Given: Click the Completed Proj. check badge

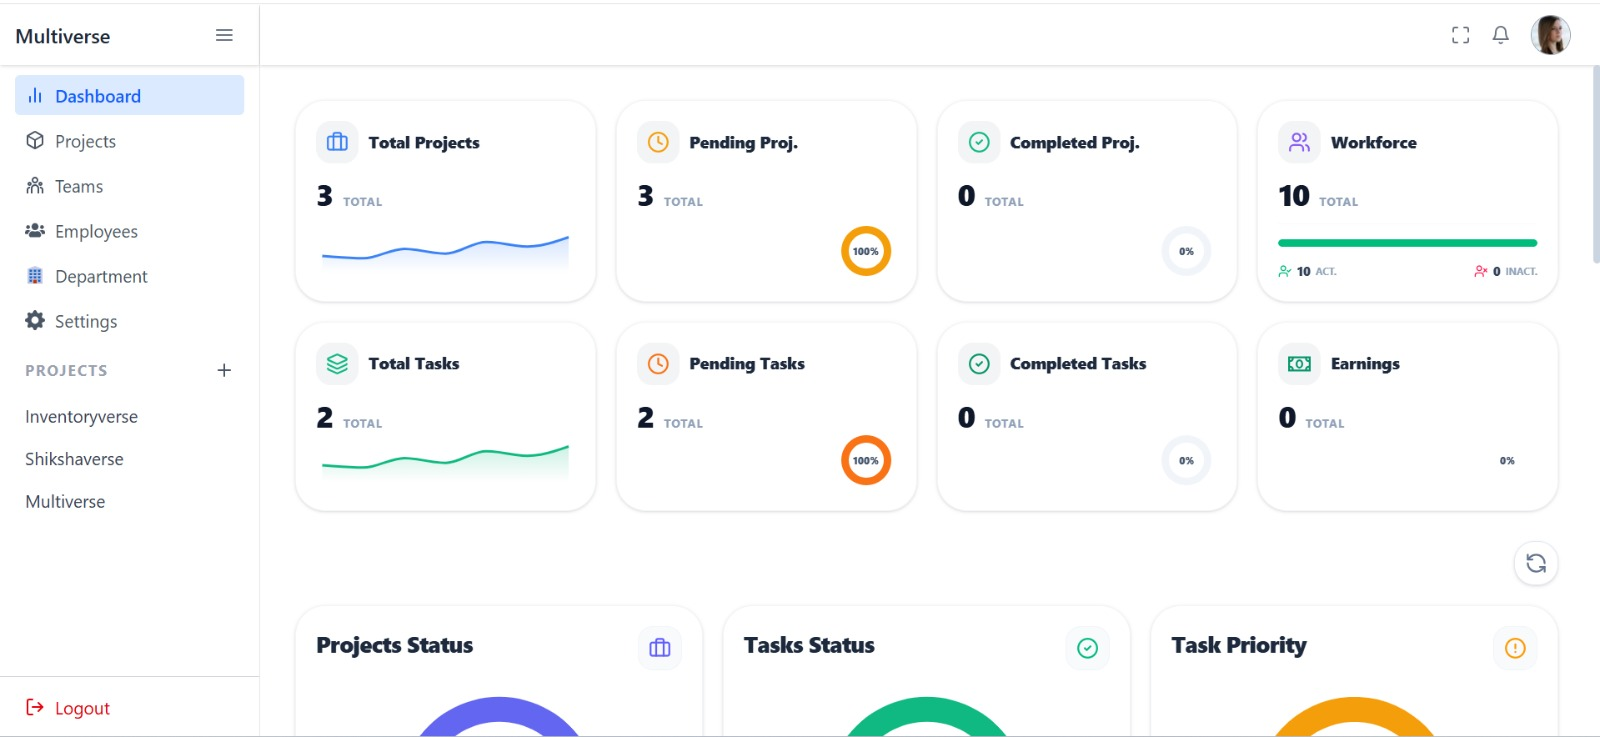Looking at the screenshot, I should [x=978, y=142].
